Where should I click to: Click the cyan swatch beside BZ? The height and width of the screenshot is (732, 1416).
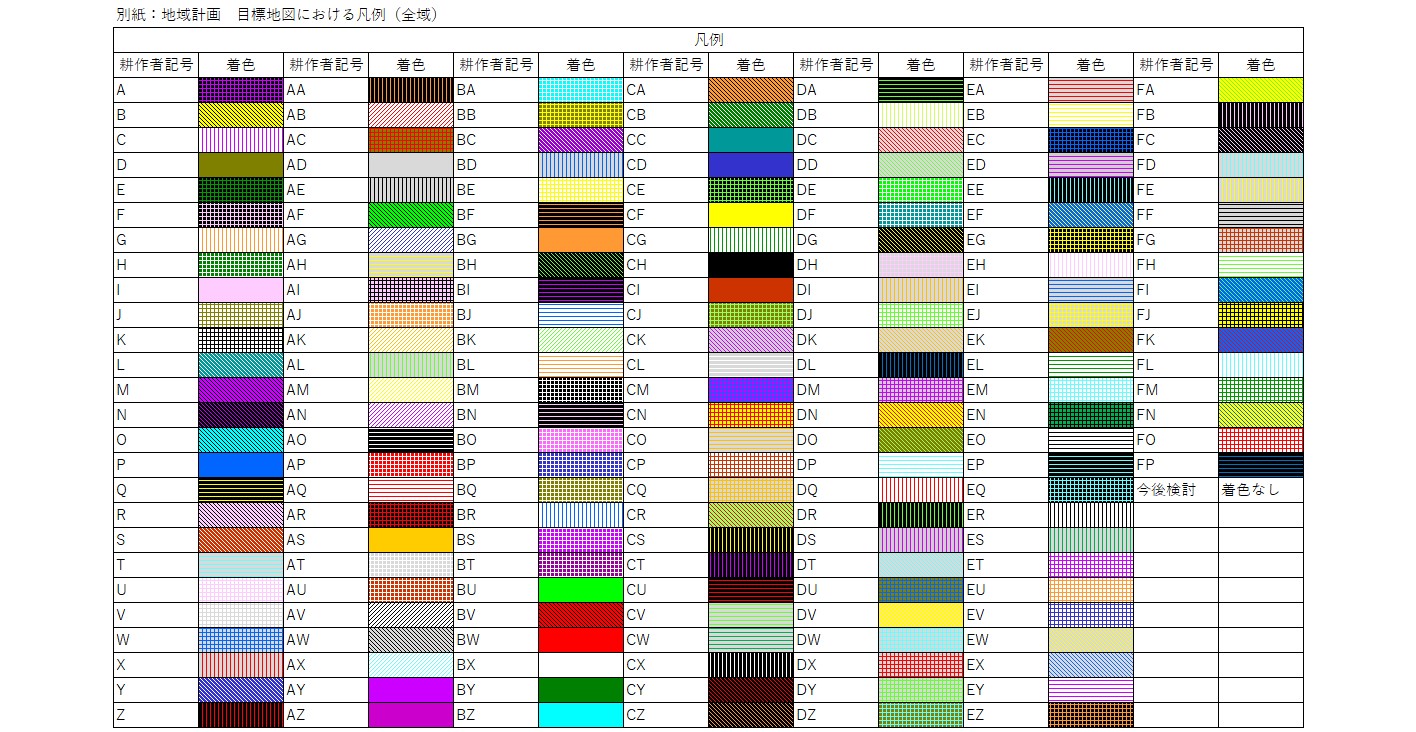point(581,715)
